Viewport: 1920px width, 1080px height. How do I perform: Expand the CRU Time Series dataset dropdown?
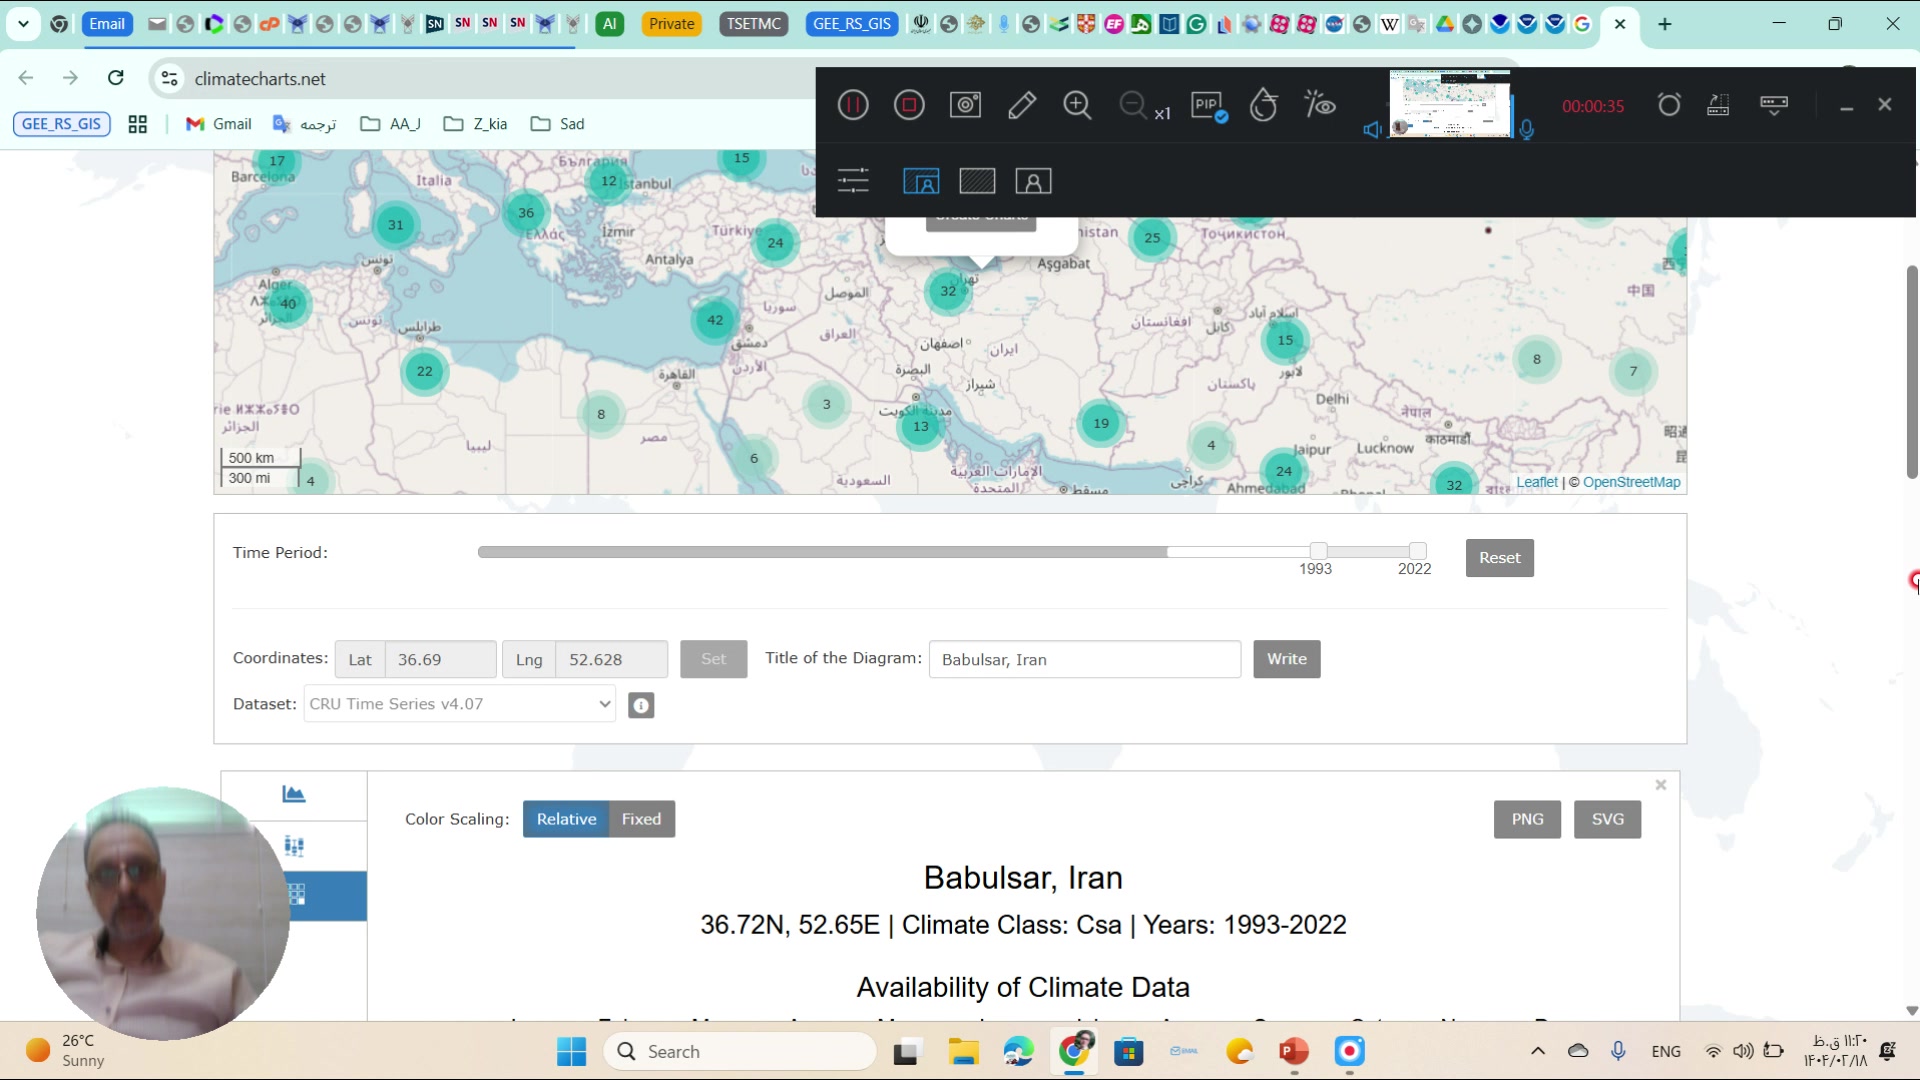point(459,704)
